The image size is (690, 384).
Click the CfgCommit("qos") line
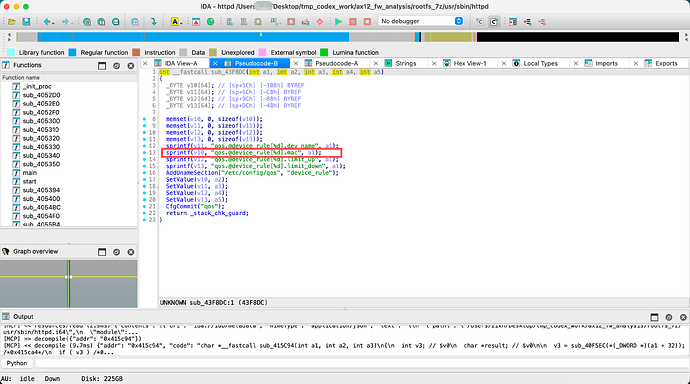coord(195,206)
